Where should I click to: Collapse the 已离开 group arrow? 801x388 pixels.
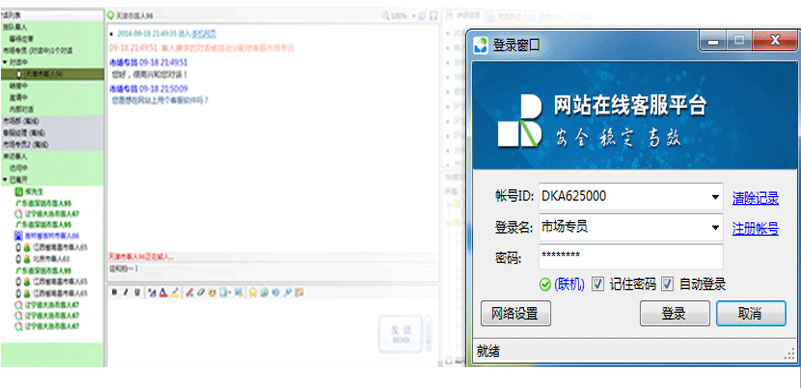4,180
